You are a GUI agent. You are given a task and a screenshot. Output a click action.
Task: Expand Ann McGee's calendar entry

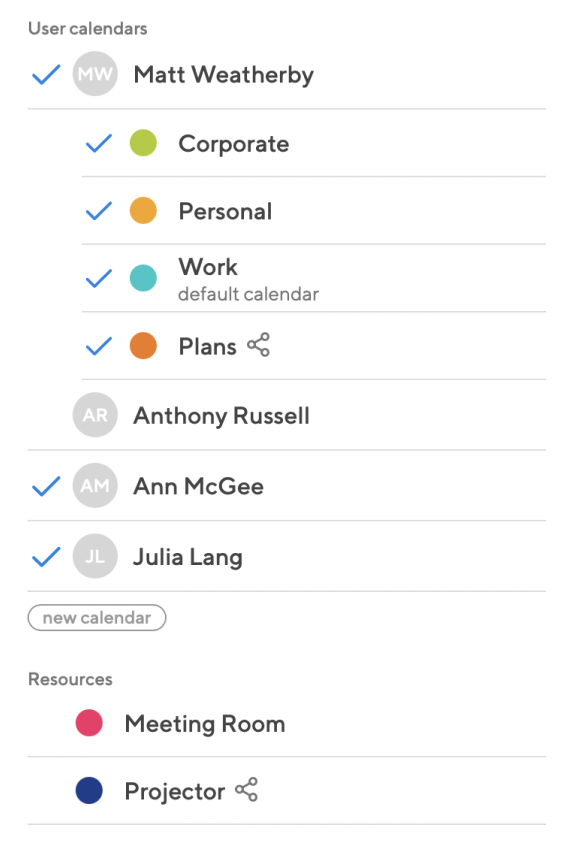287,486
